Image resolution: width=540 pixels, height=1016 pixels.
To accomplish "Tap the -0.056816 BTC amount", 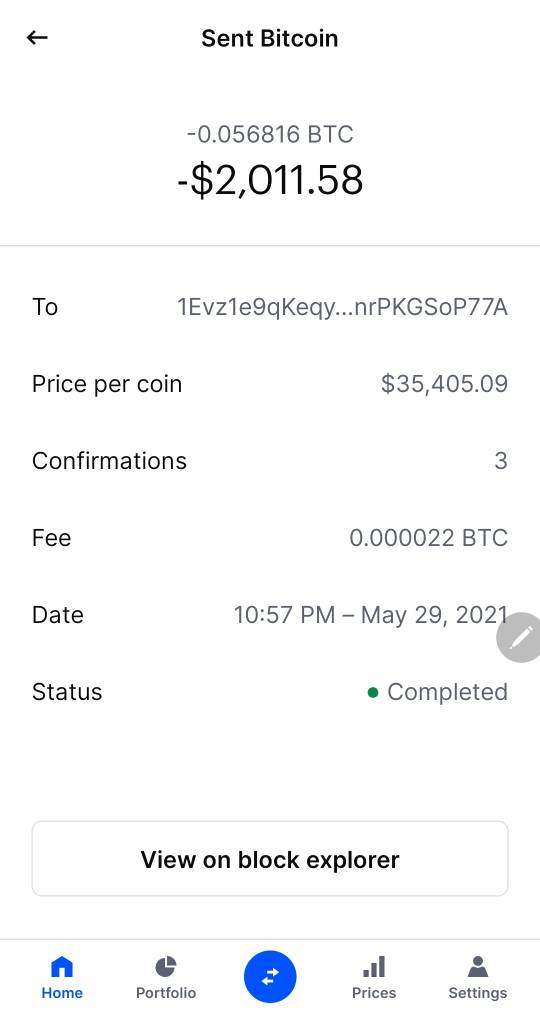I will pyautogui.click(x=270, y=134).
